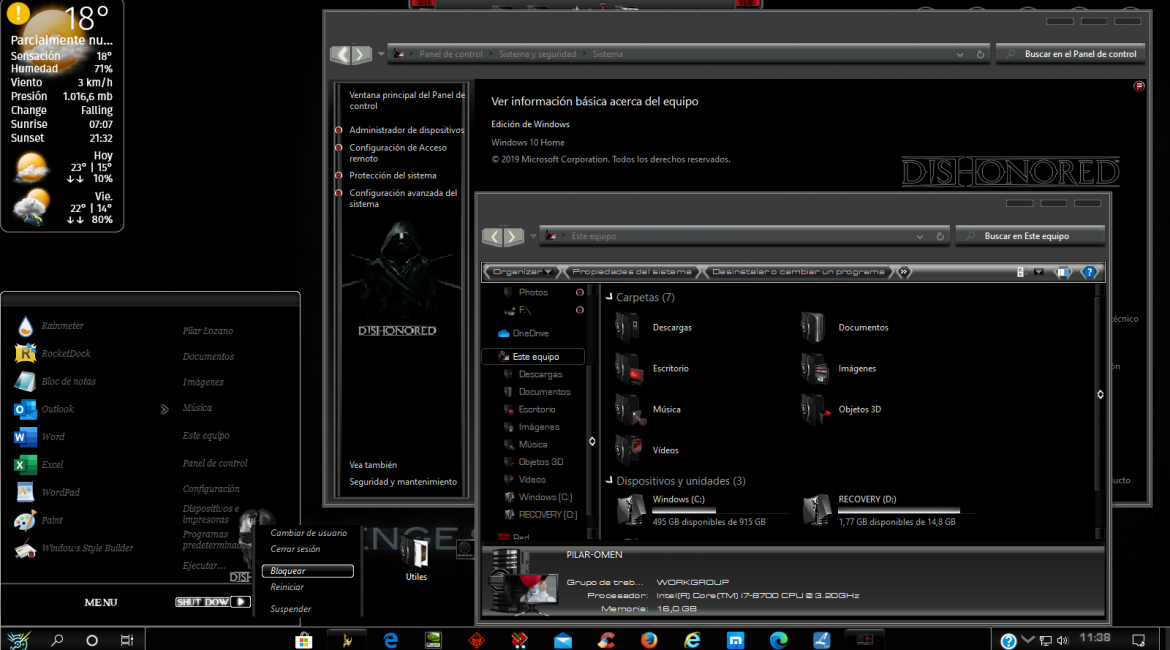The width and height of the screenshot is (1170, 650).
Task: Open the Imágenes folder in Carpetas
Action: click(x=839, y=369)
